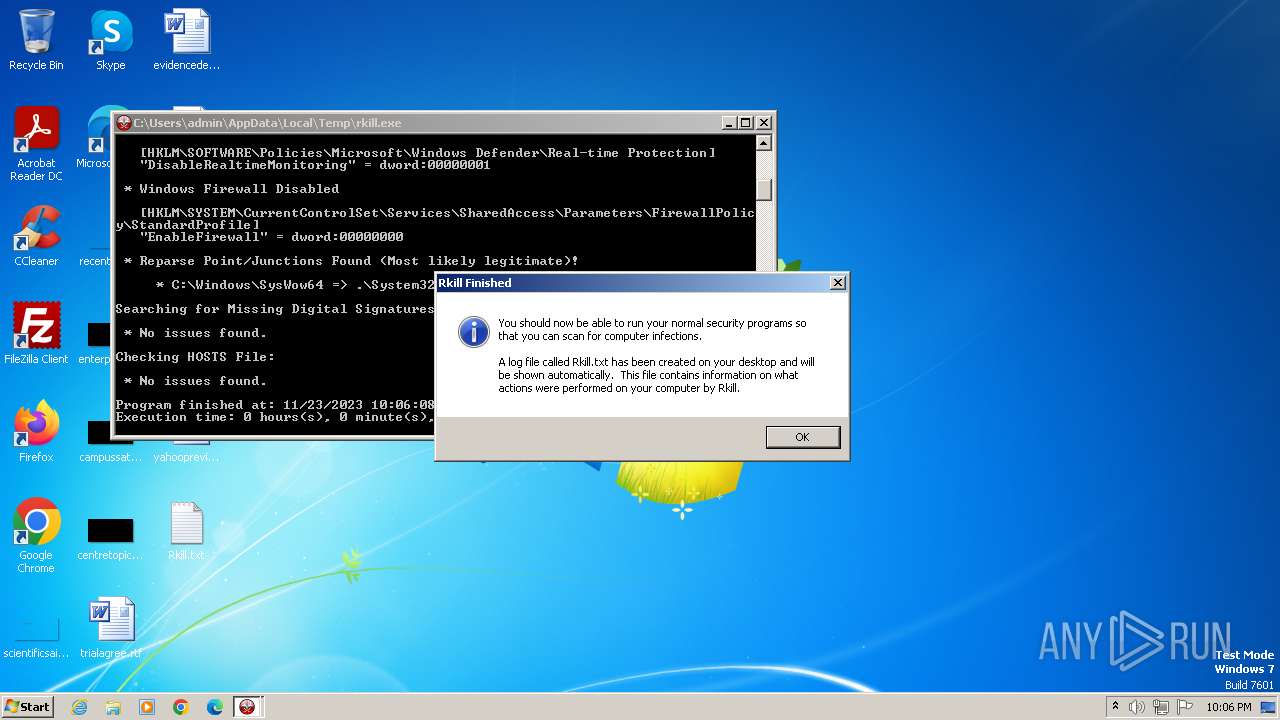Click the 'Reparse Point/Junctions Found' line
The width and height of the screenshot is (1280, 720).
pyautogui.click(x=351, y=261)
